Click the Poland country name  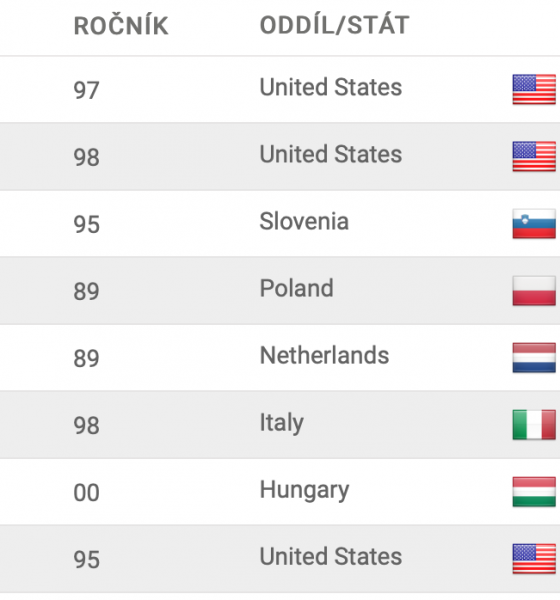[296, 288]
